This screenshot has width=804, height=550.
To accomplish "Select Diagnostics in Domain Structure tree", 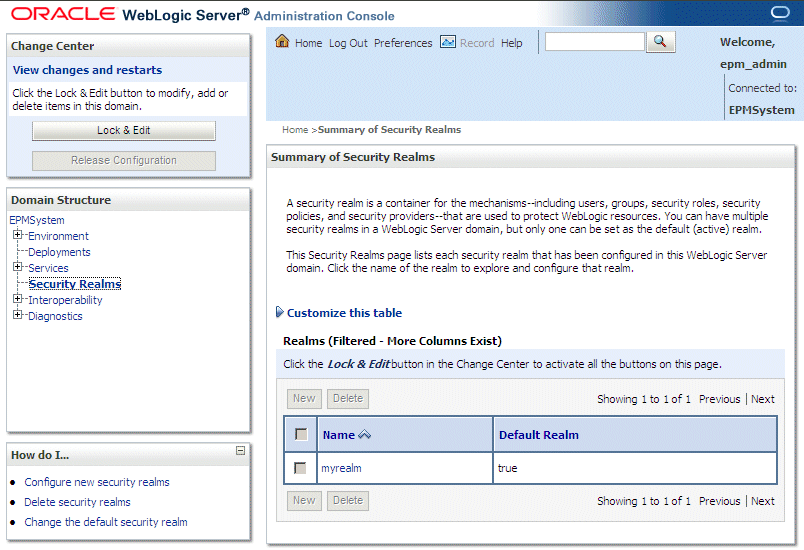I will coord(55,316).
